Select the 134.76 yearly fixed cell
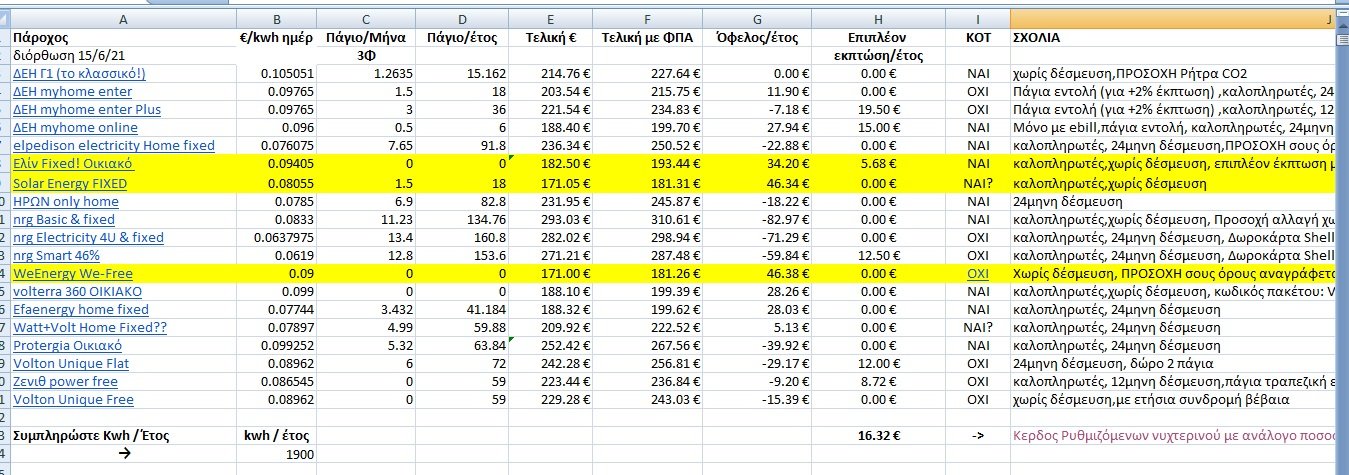 tap(462, 219)
